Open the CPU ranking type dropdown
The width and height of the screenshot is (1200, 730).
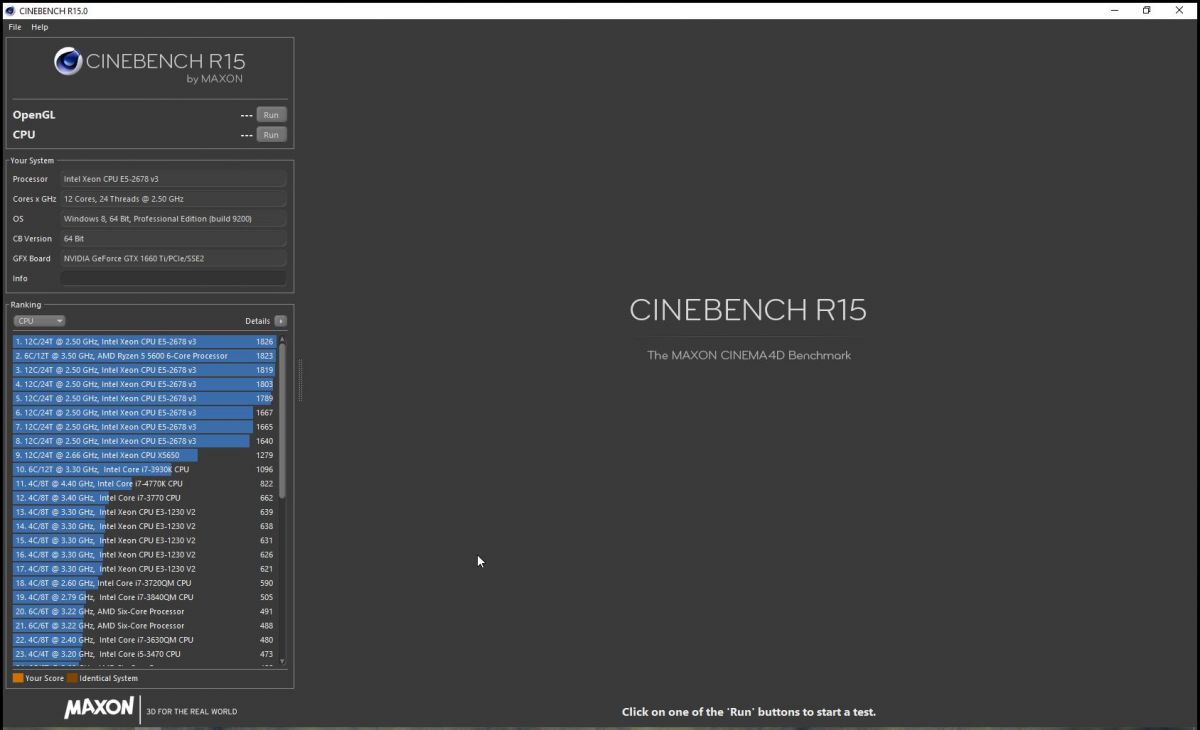click(40, 321)
